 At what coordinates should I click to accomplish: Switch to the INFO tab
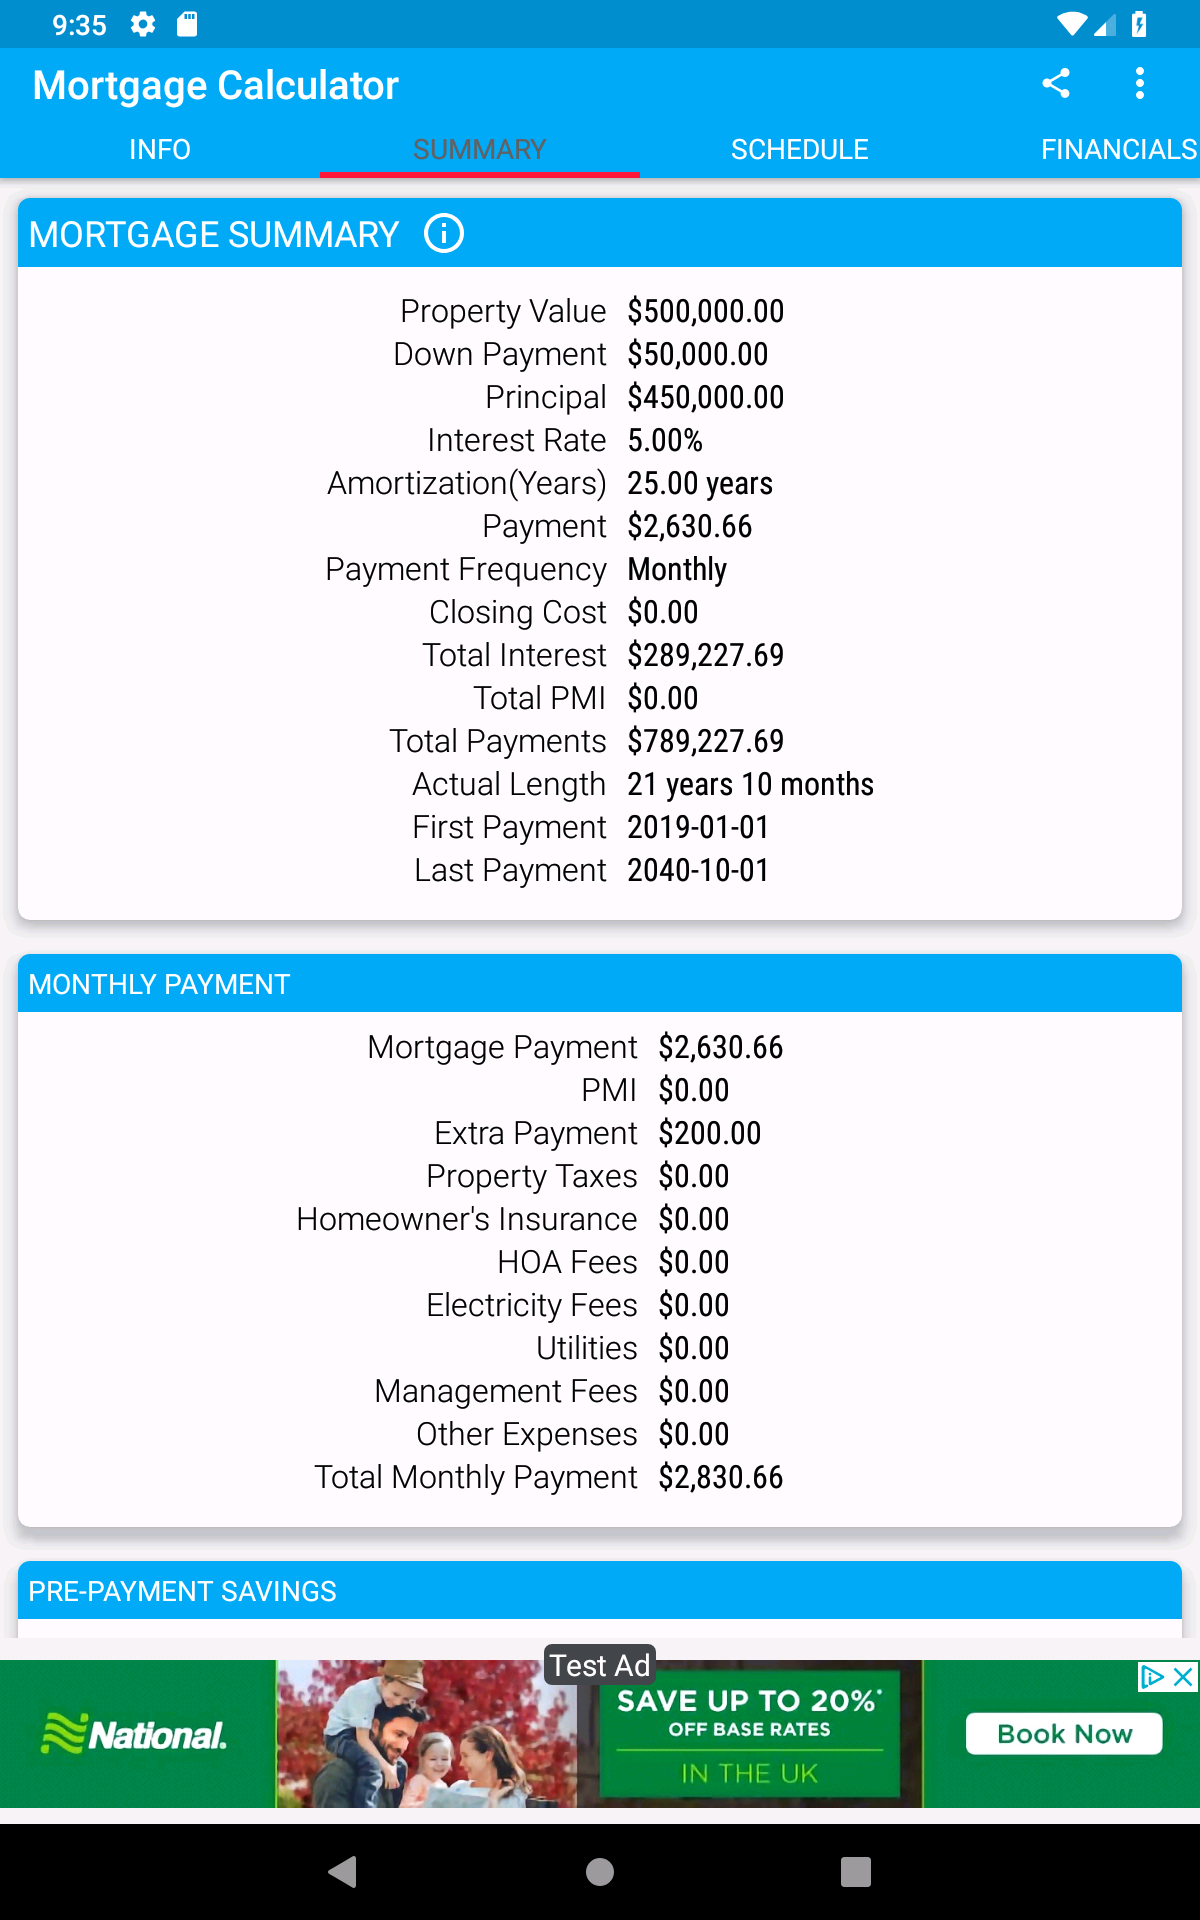click(160, 150)
